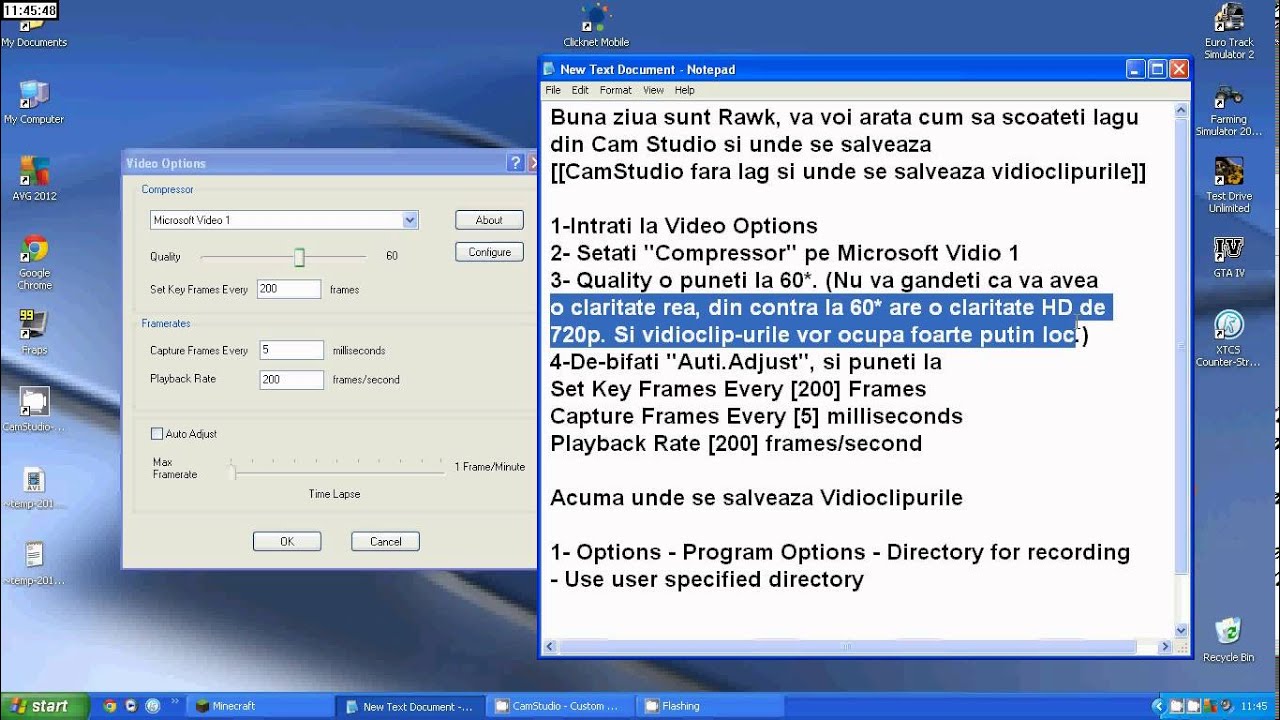Maximize the Notepad window
This screenshot has height=720, width=1280.
pos(1157,69)
